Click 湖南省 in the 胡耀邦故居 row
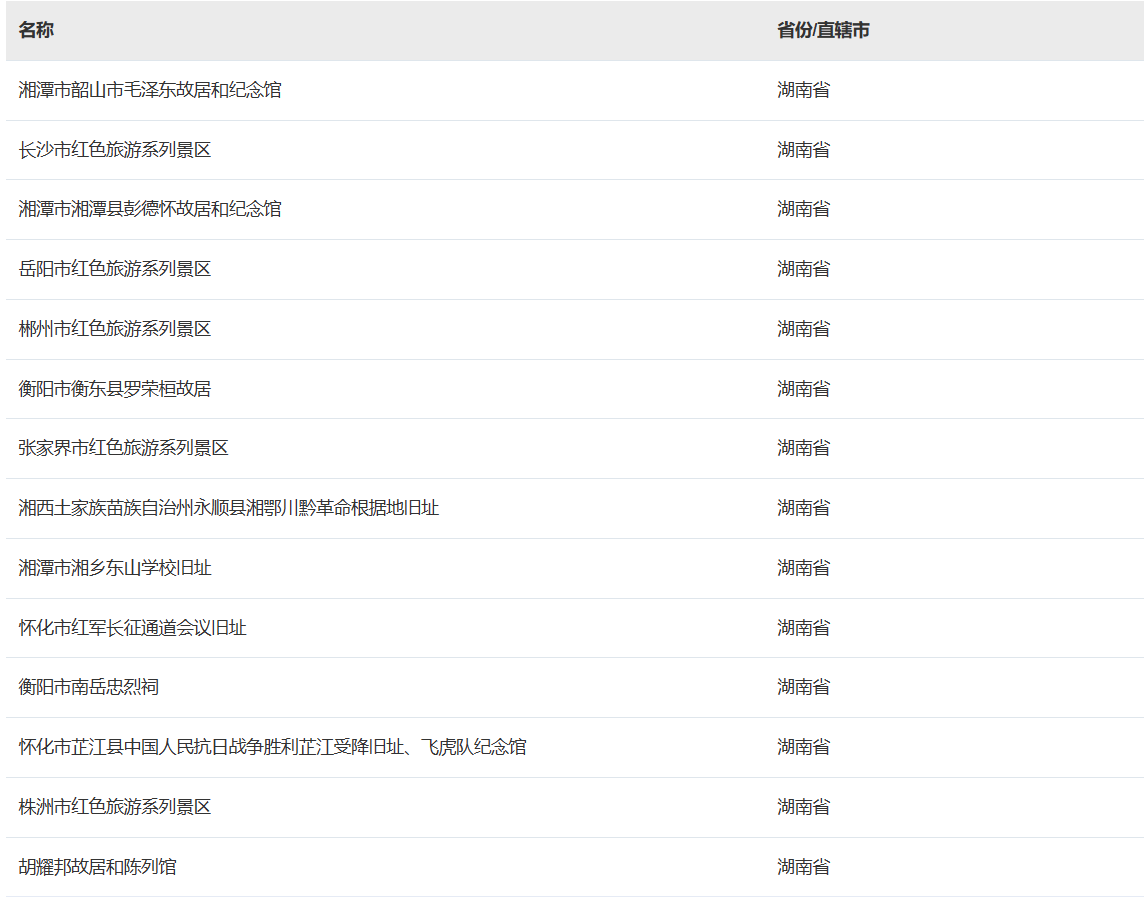Image resolution: width=1146 pixels, height=898 pixels. coord(803,867)
